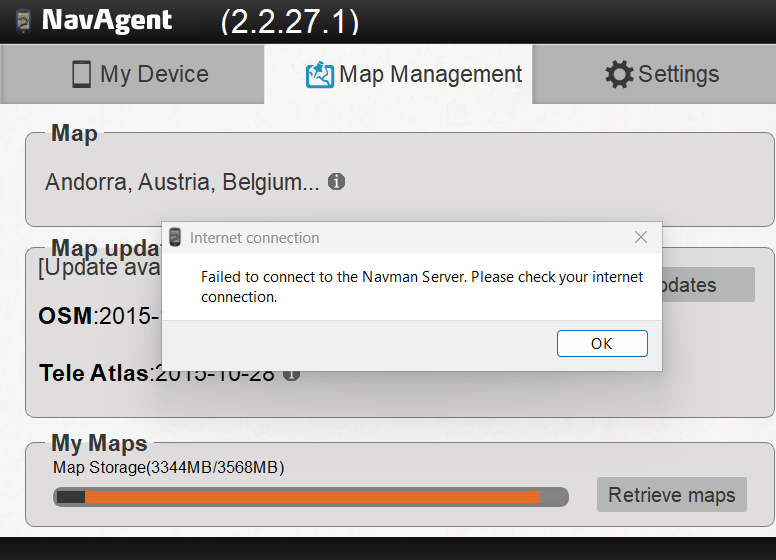The image size is (776, 560).
Task: Click the NavAgent version number 2.2.27.1
Action: [x=290, y=22]
